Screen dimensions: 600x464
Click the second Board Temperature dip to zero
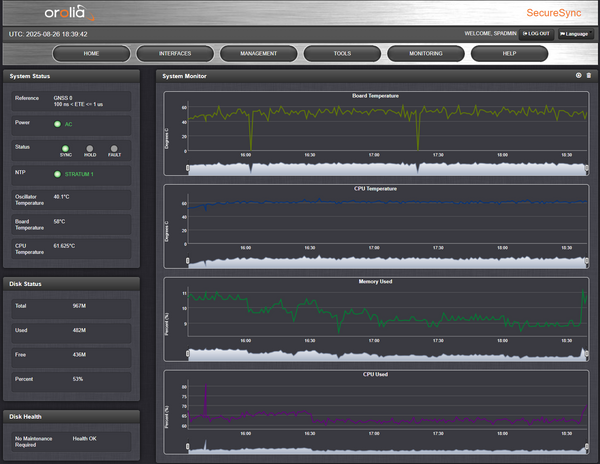click(x=418, y=147)
